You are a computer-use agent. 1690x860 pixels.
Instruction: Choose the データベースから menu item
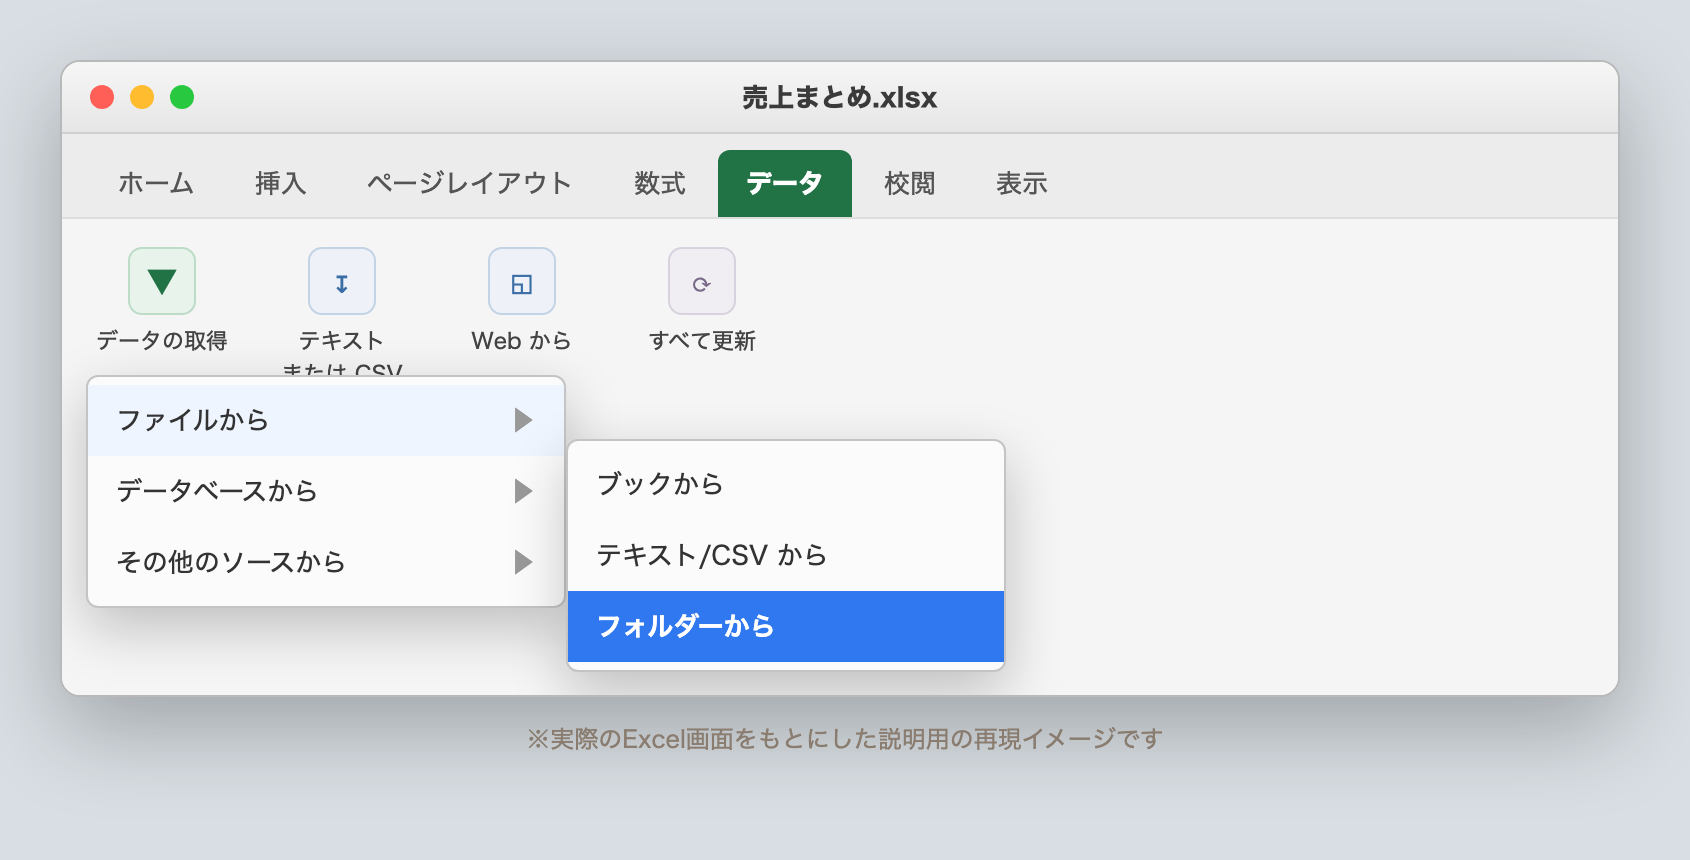[326, 491]
